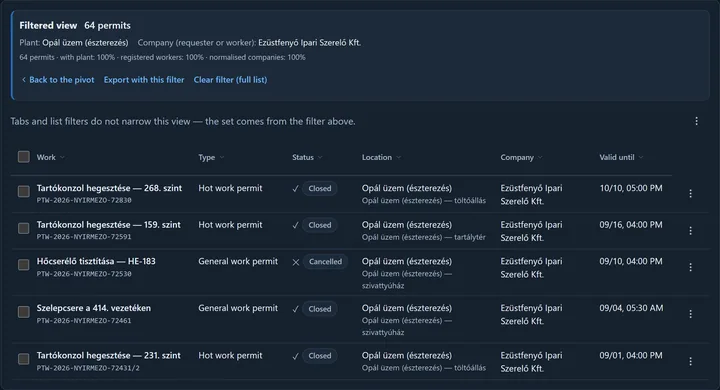Open row menu for Hőcserélő tisztítása permit

690,267
